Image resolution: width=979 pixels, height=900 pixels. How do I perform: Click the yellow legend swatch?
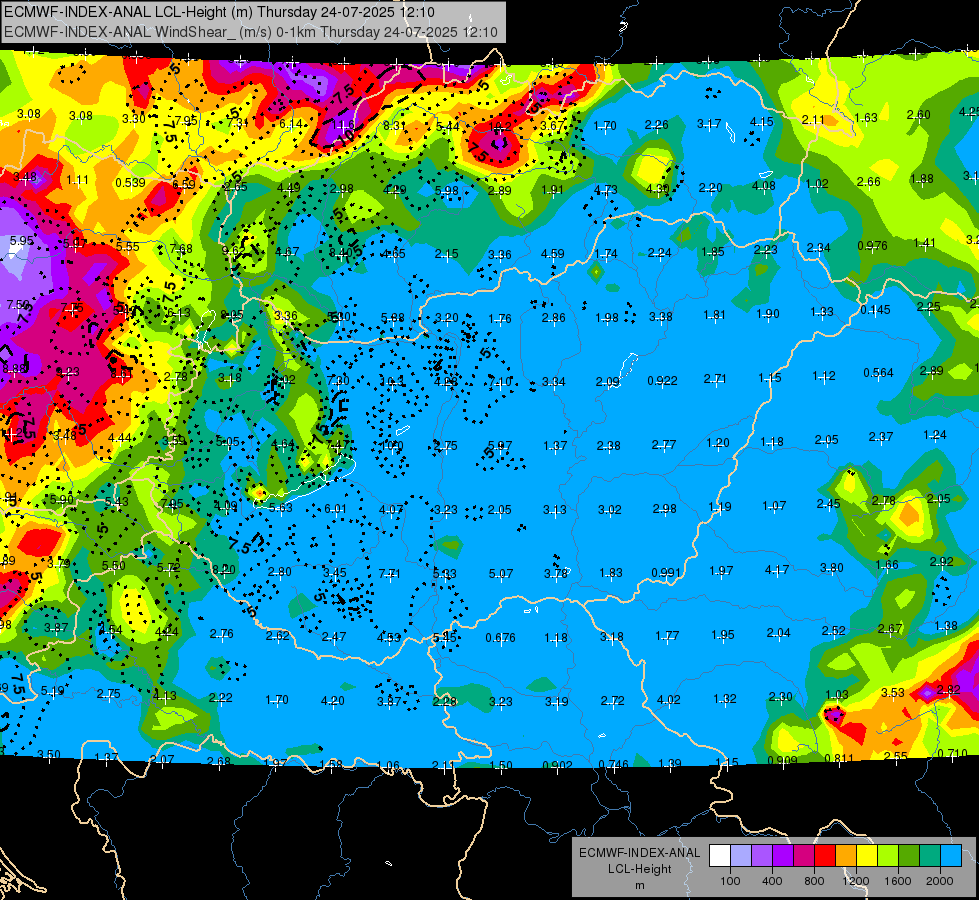tap(867, 856)
